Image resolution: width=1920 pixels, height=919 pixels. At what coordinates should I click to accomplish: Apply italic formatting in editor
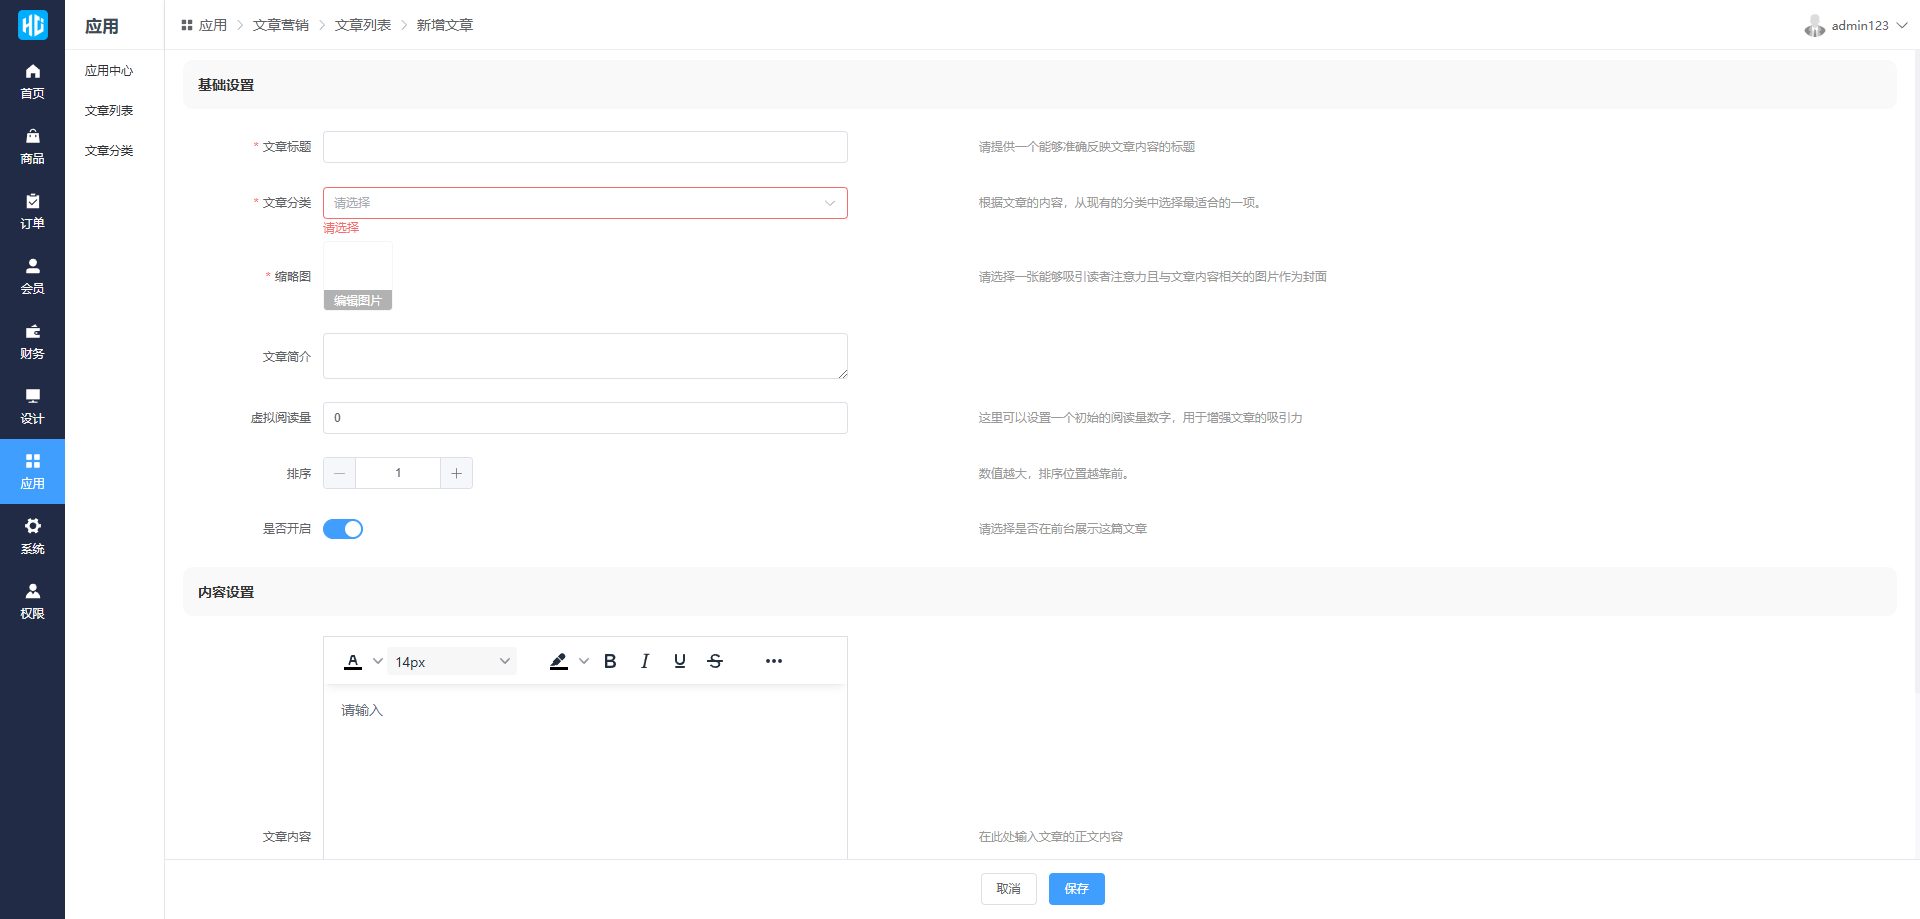pyautogui.click(x=645, y=661)
